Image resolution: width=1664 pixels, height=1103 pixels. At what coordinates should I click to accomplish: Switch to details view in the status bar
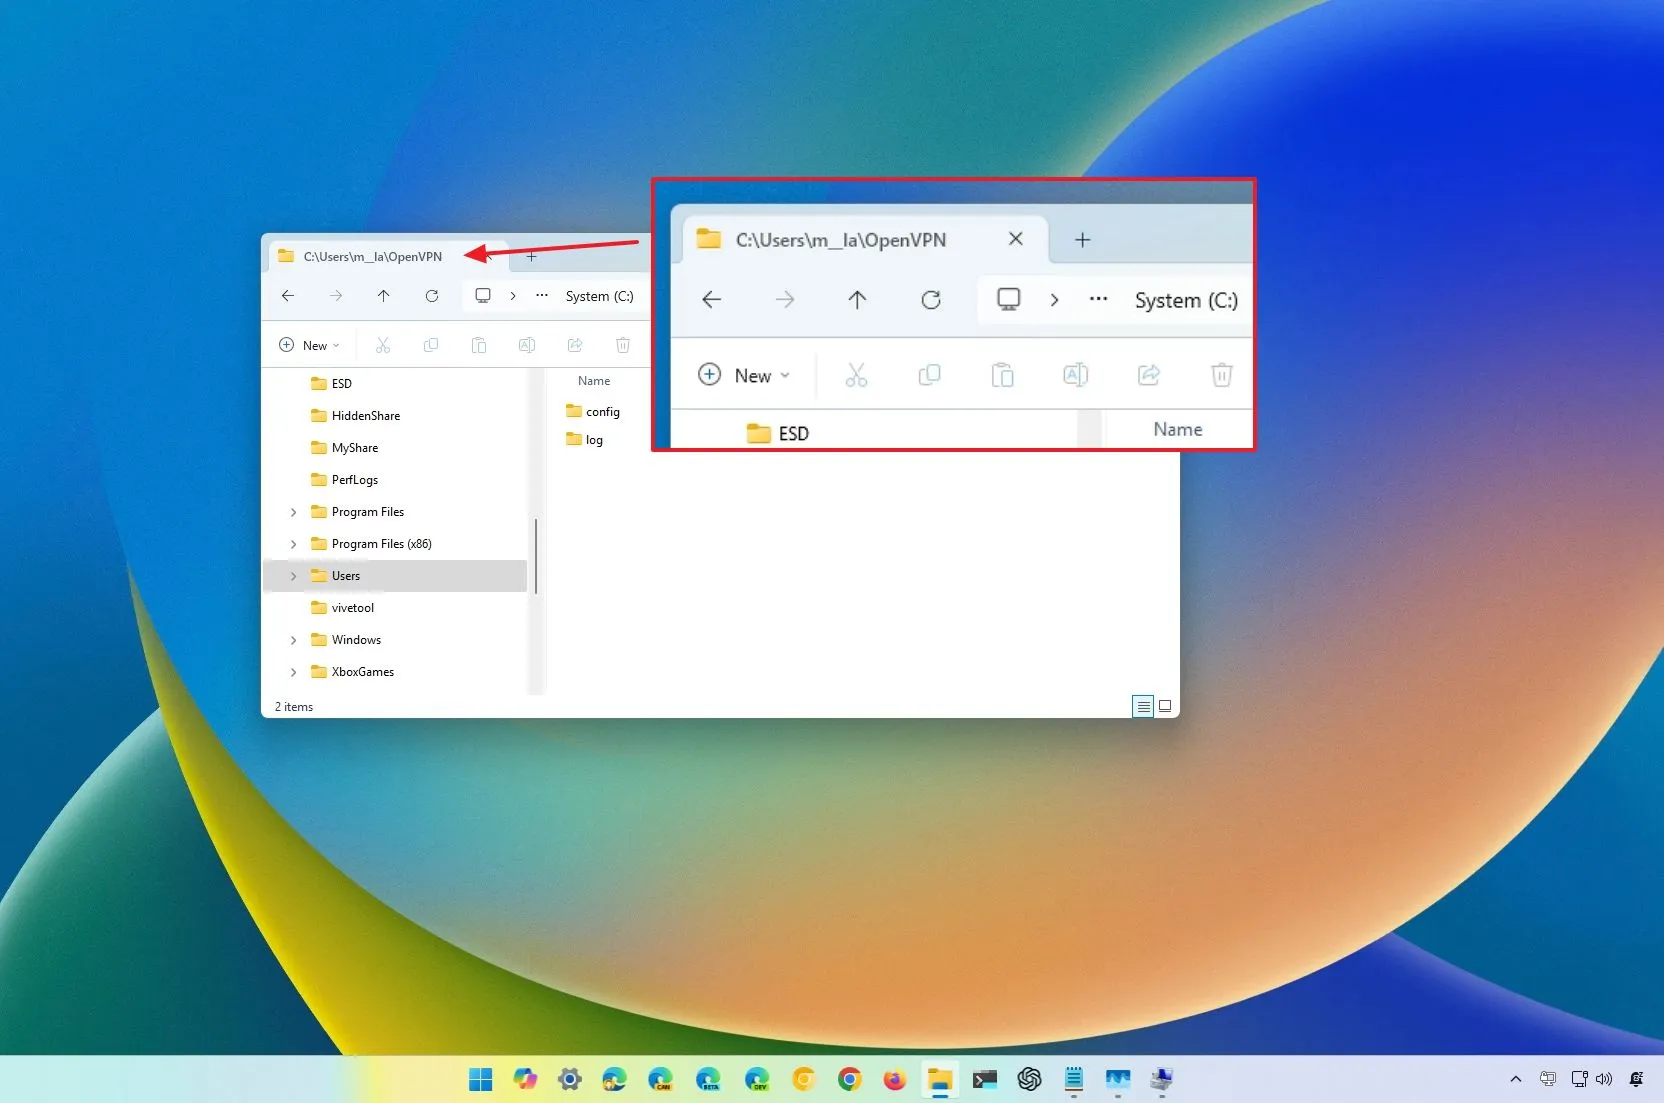(1142, 706)
